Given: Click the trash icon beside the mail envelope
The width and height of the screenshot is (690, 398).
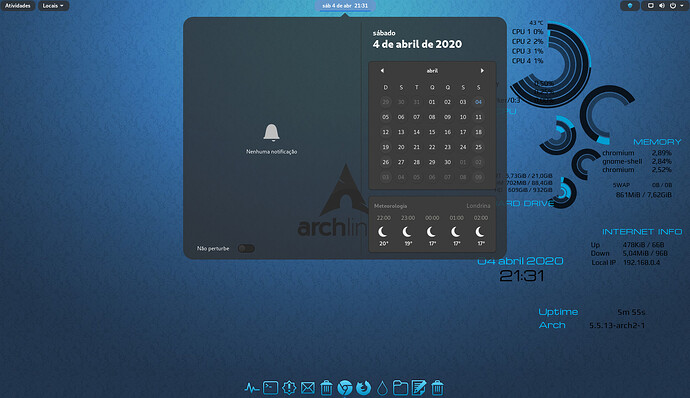Looking at the screenshot, I should (326, 388).
